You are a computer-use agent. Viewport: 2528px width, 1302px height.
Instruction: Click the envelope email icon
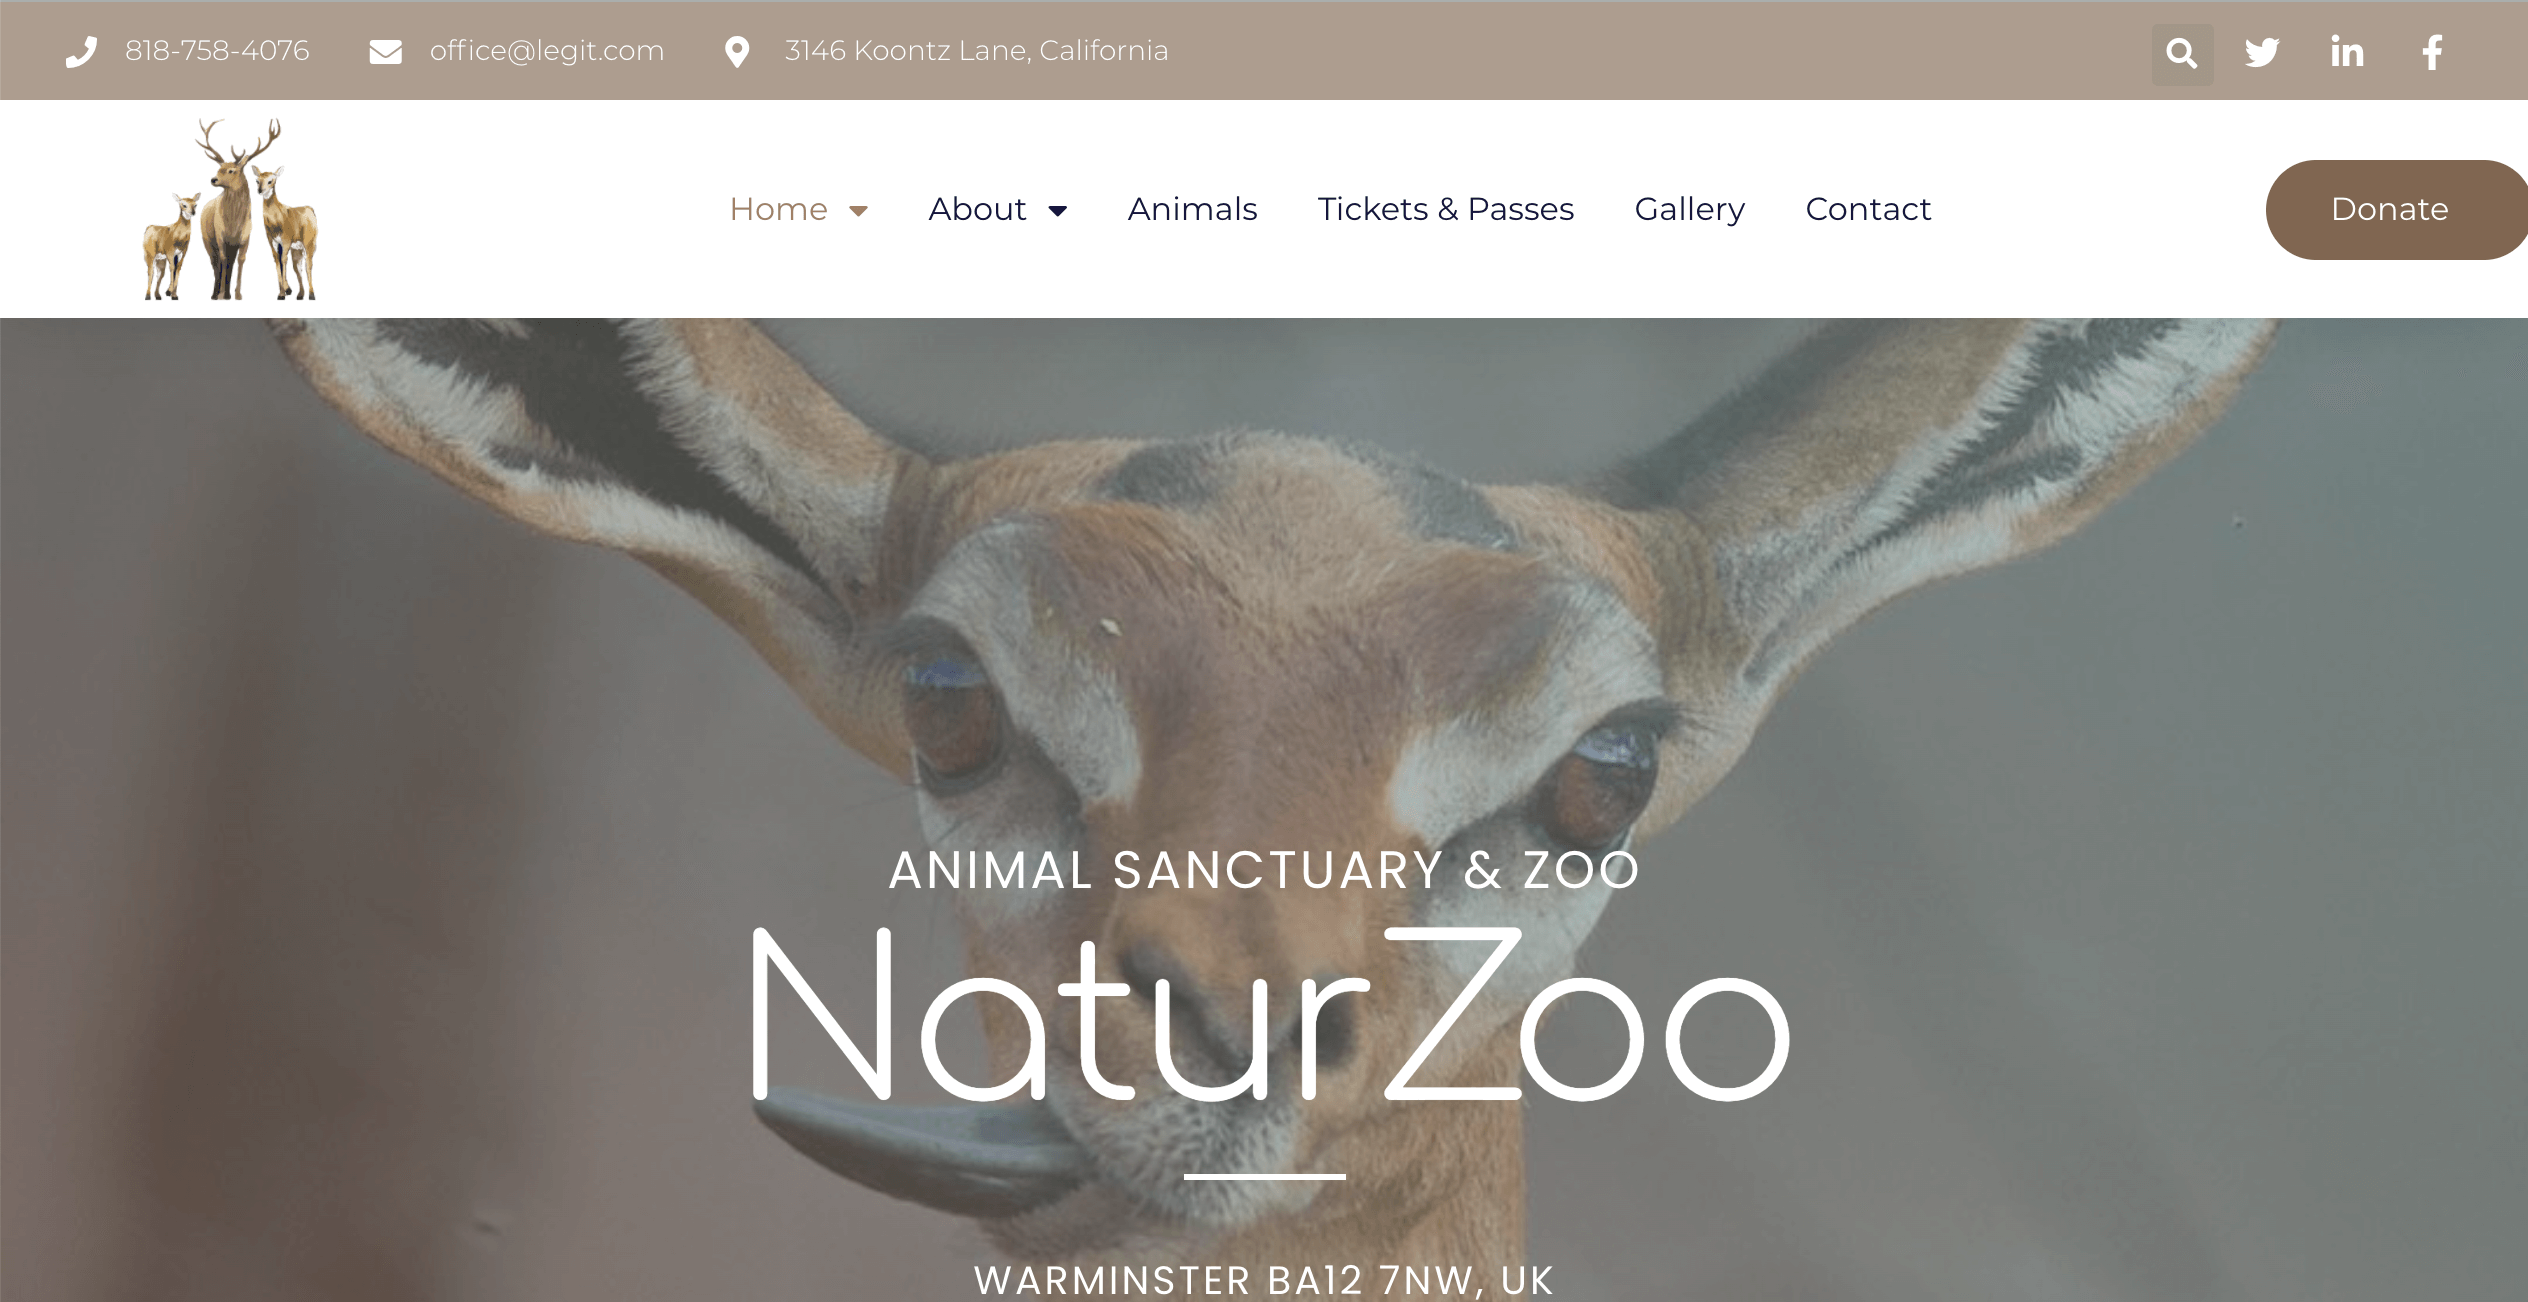tap(385, 52)
